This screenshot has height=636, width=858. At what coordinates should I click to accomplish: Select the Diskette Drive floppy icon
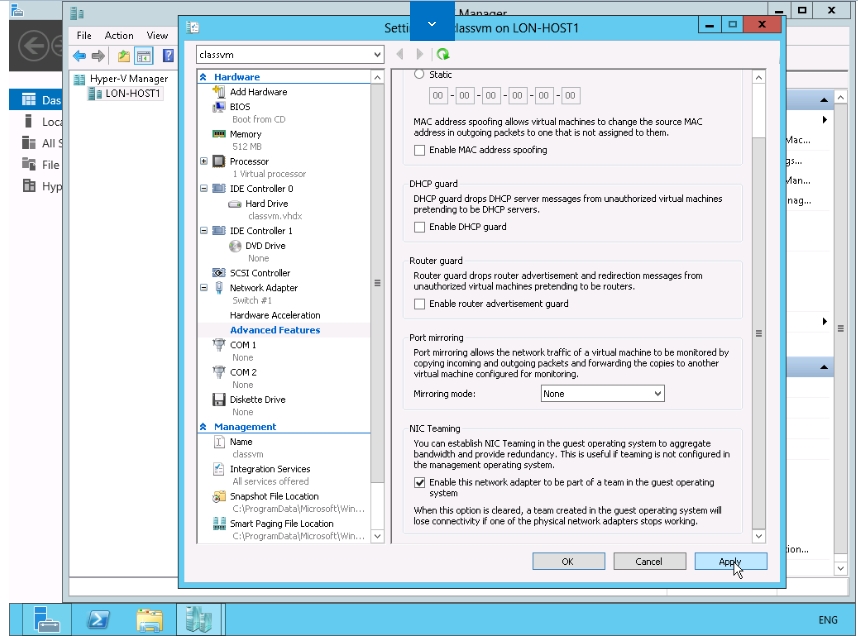coord(219,400)
